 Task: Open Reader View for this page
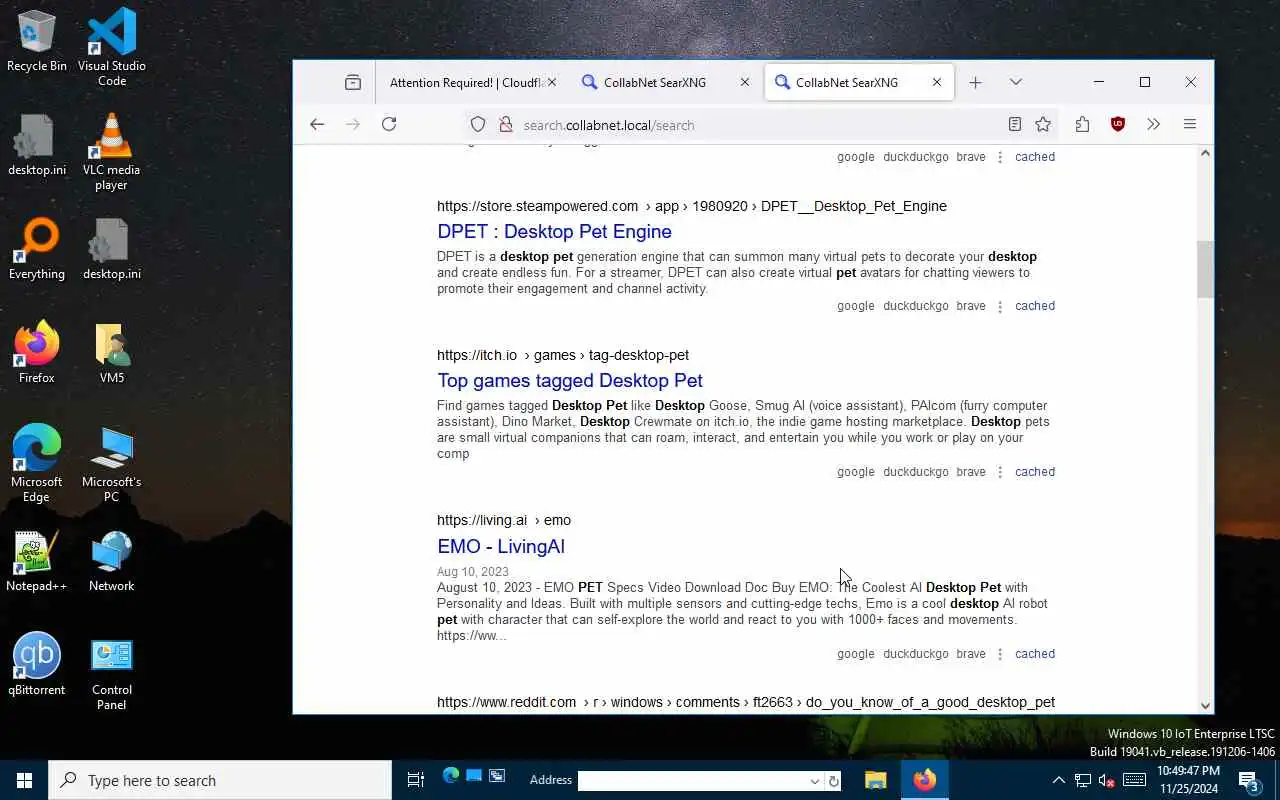[x=1014, y=124]
